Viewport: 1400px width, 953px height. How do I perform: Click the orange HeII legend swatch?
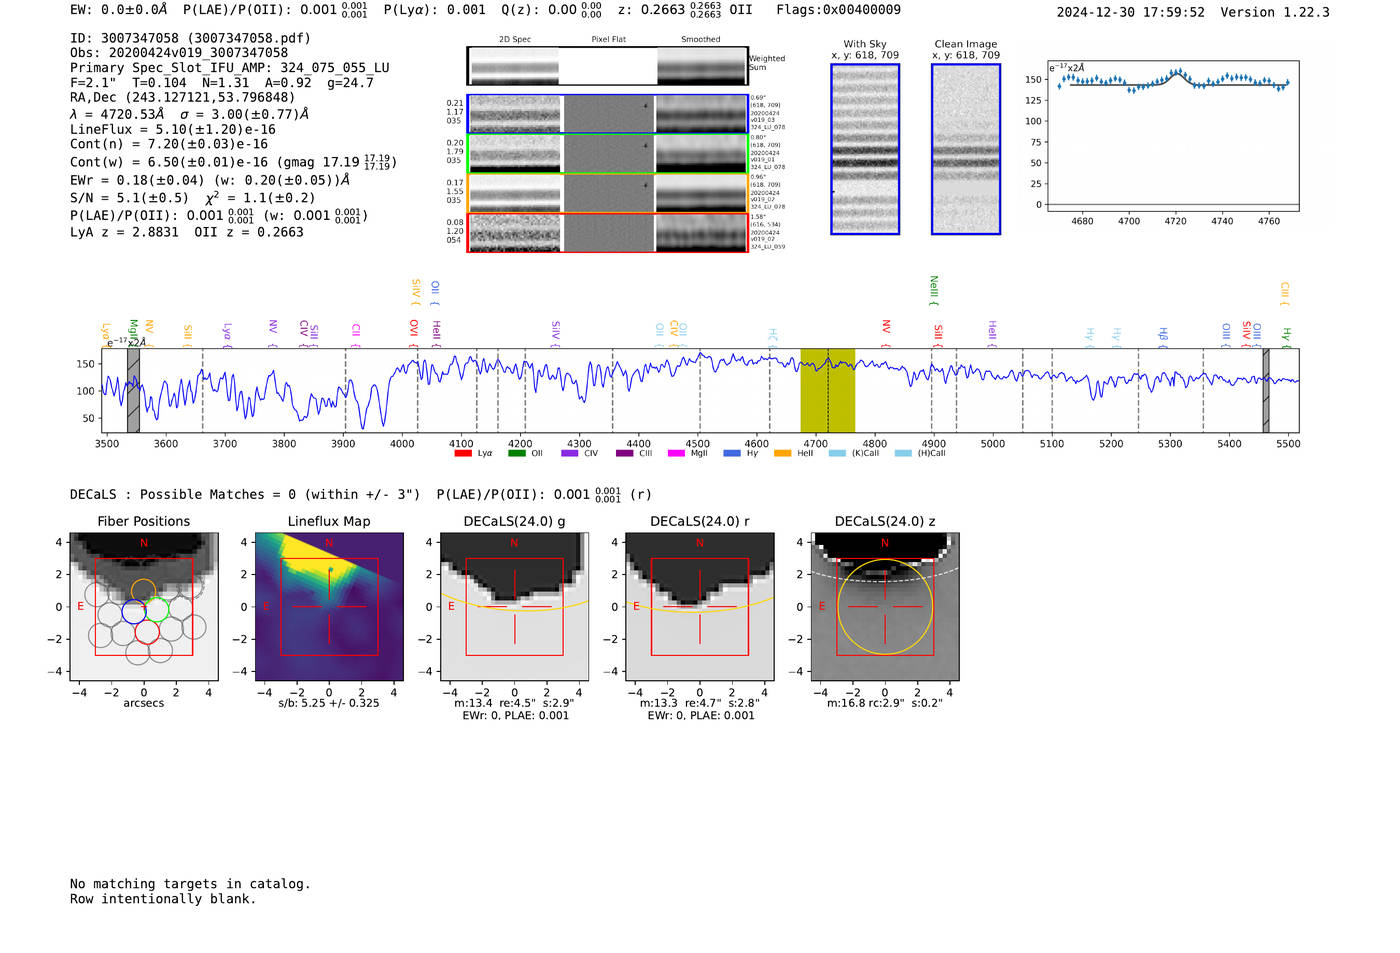tap(782, 453)
